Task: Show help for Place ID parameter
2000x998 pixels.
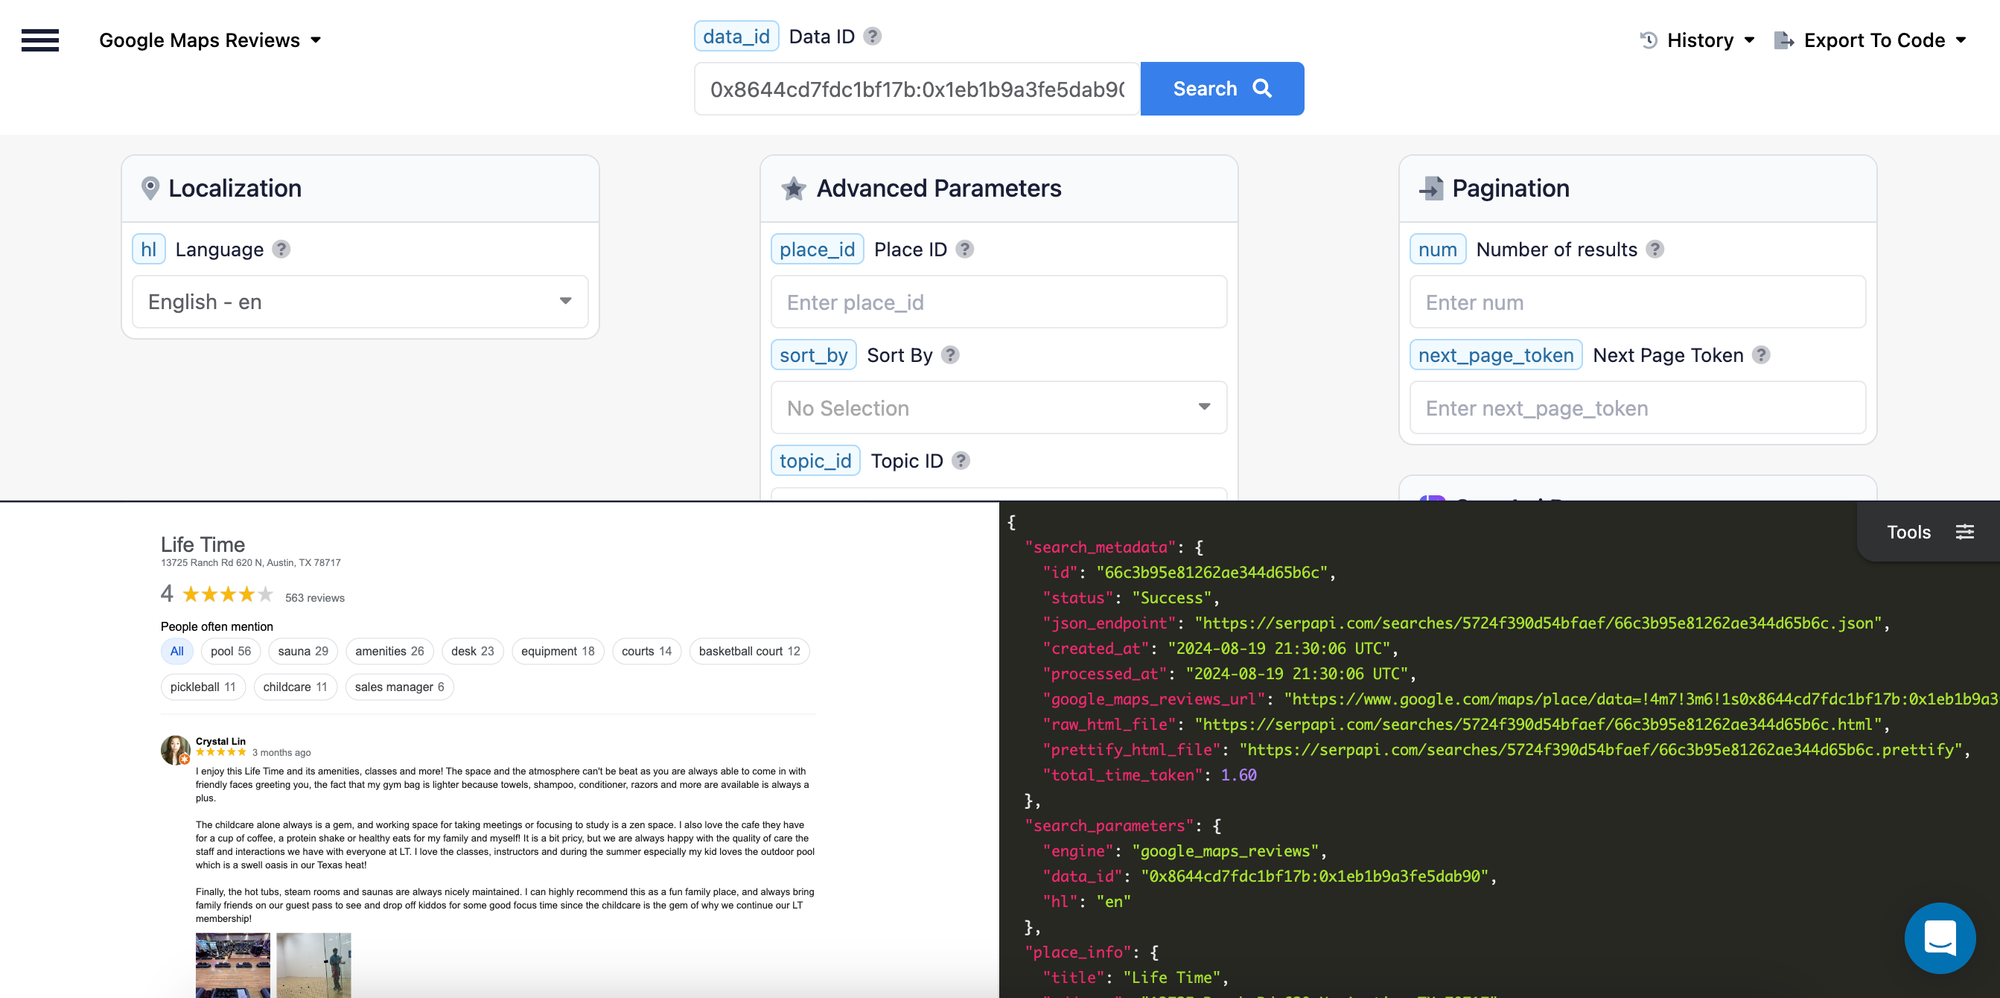Action: [x=965, y=249]
